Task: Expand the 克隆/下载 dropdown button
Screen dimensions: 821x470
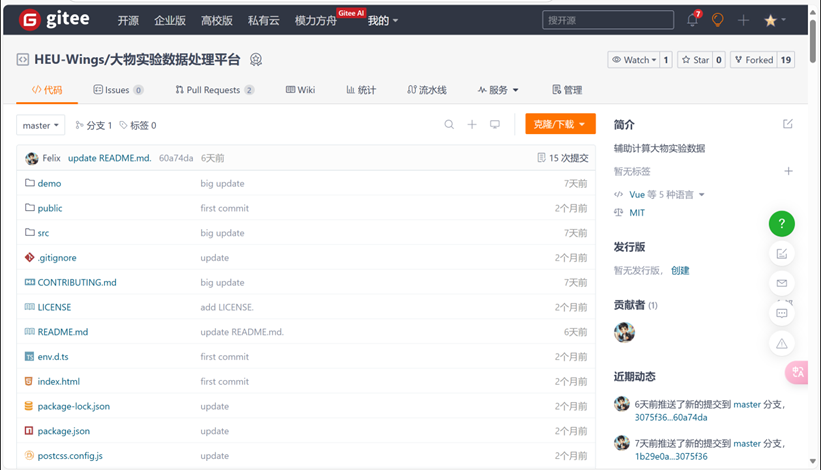Action: point(560,125)
